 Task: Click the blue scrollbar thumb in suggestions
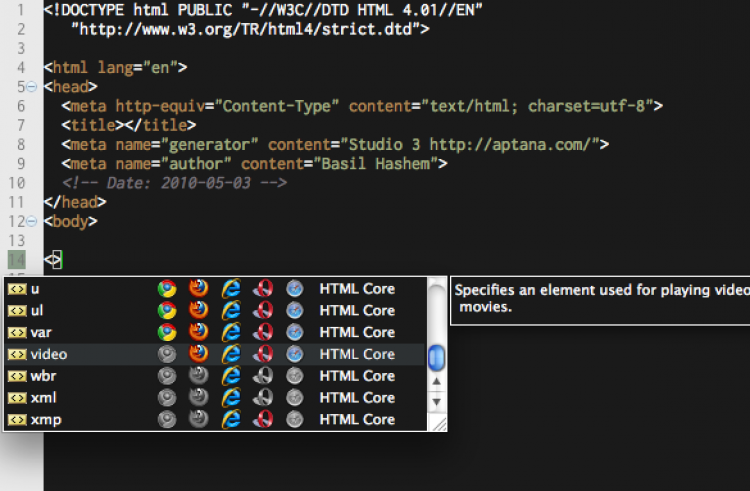coord(436,356)
